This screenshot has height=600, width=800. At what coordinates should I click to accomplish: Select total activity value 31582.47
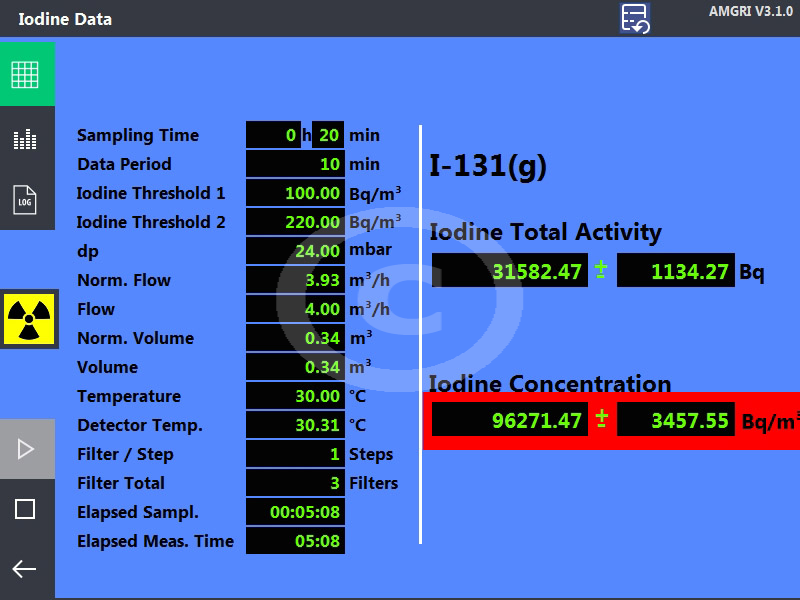click(510, 270)
